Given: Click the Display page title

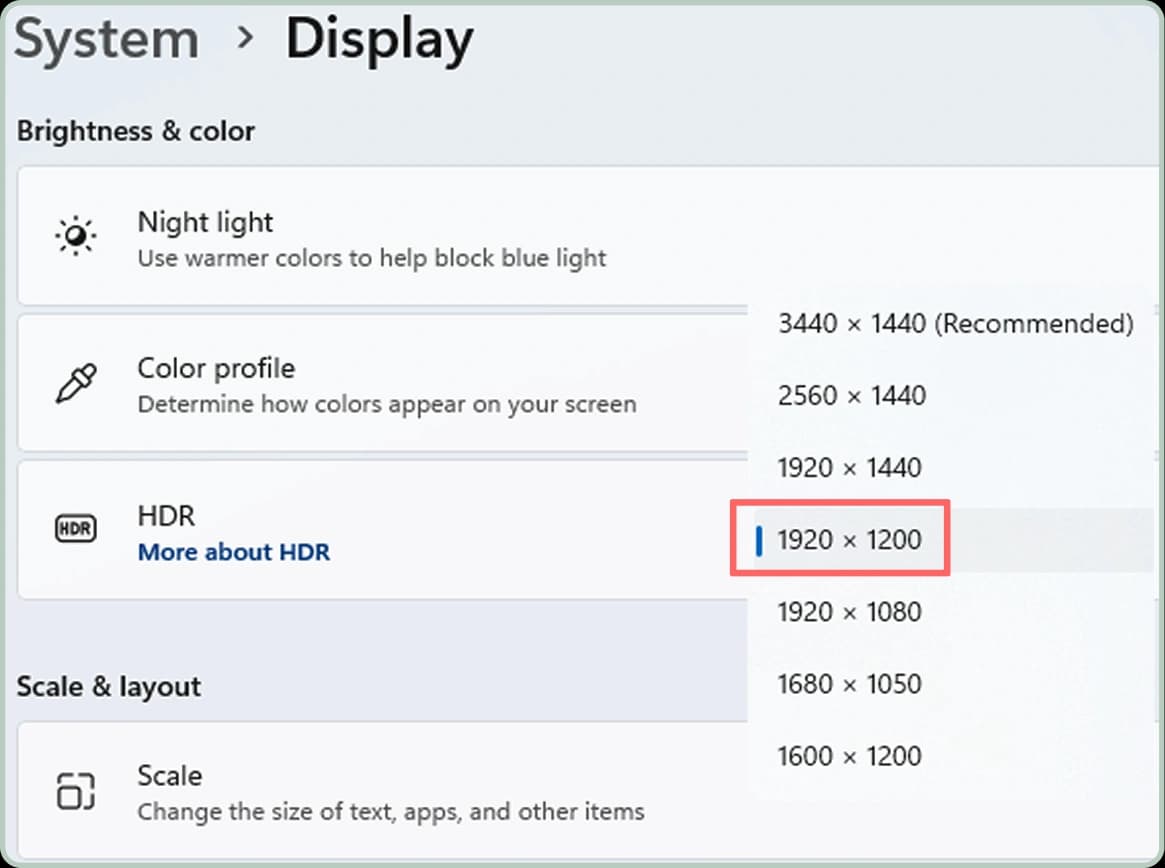Looking at the screenshot, I should (x=380, y=41).
